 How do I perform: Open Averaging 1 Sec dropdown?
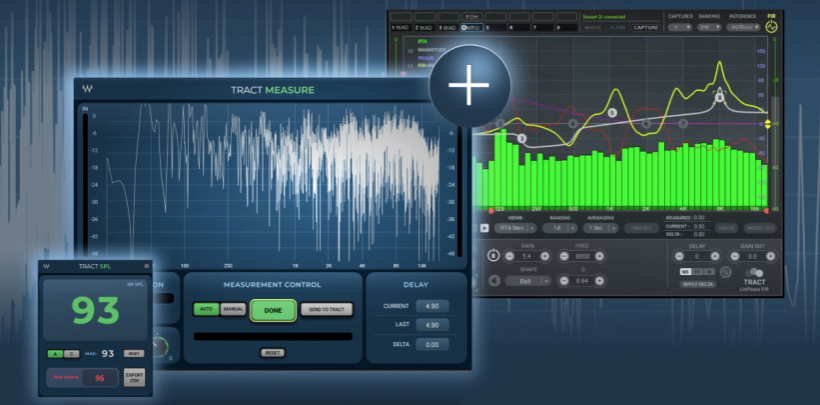[601, 228]
